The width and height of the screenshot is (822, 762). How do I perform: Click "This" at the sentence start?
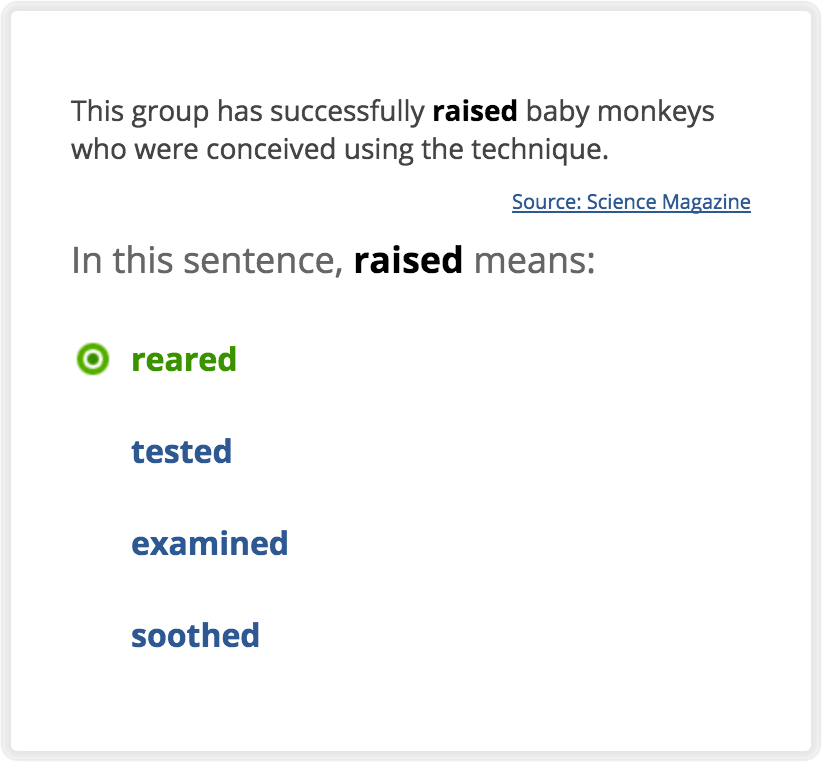click(x=95, y=111)
